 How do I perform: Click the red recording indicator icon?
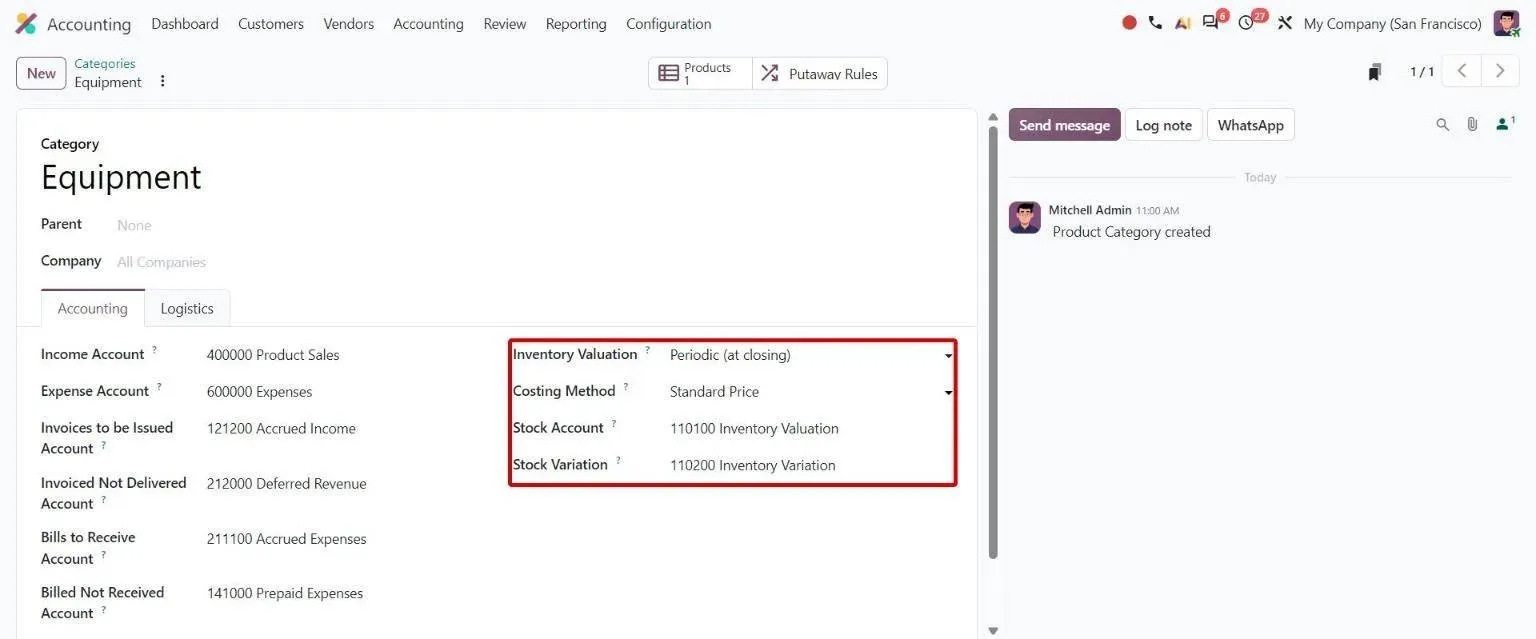point(1129,23)
